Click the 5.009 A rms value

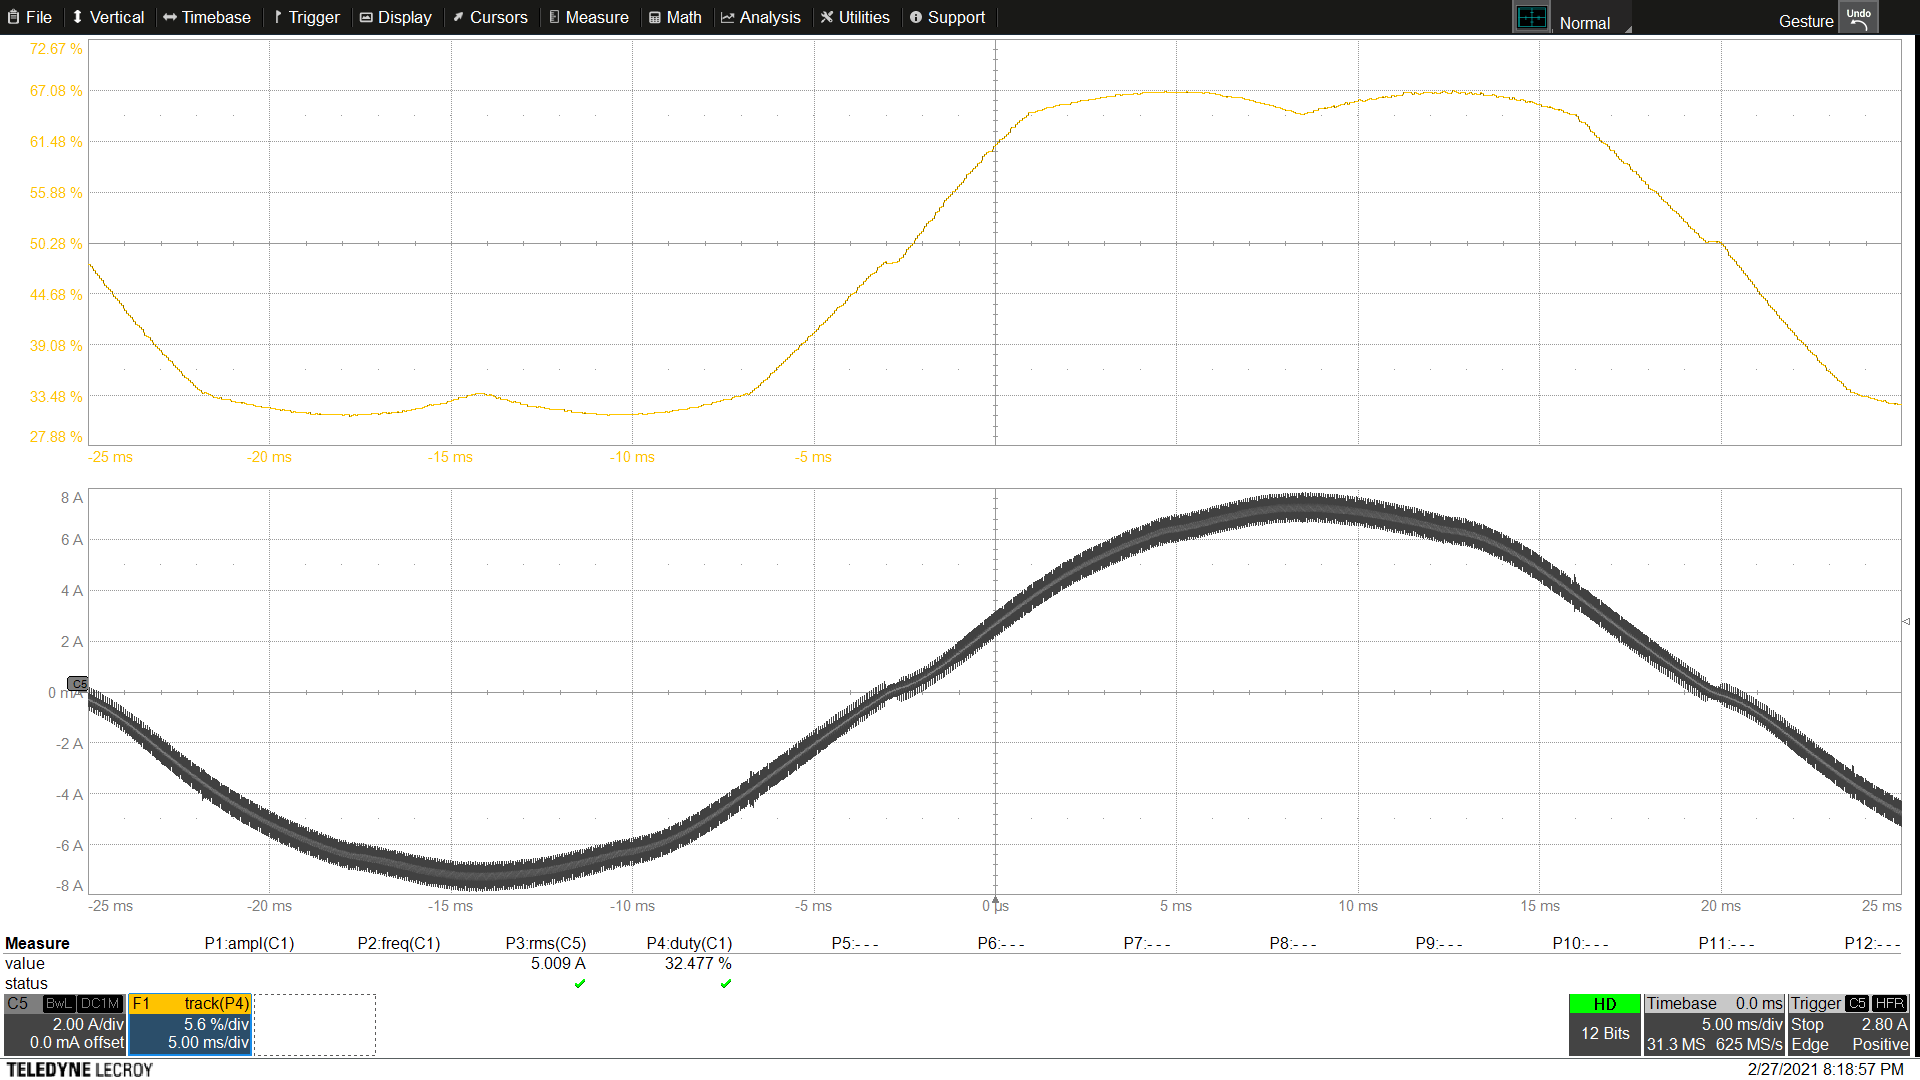(558, 963)
